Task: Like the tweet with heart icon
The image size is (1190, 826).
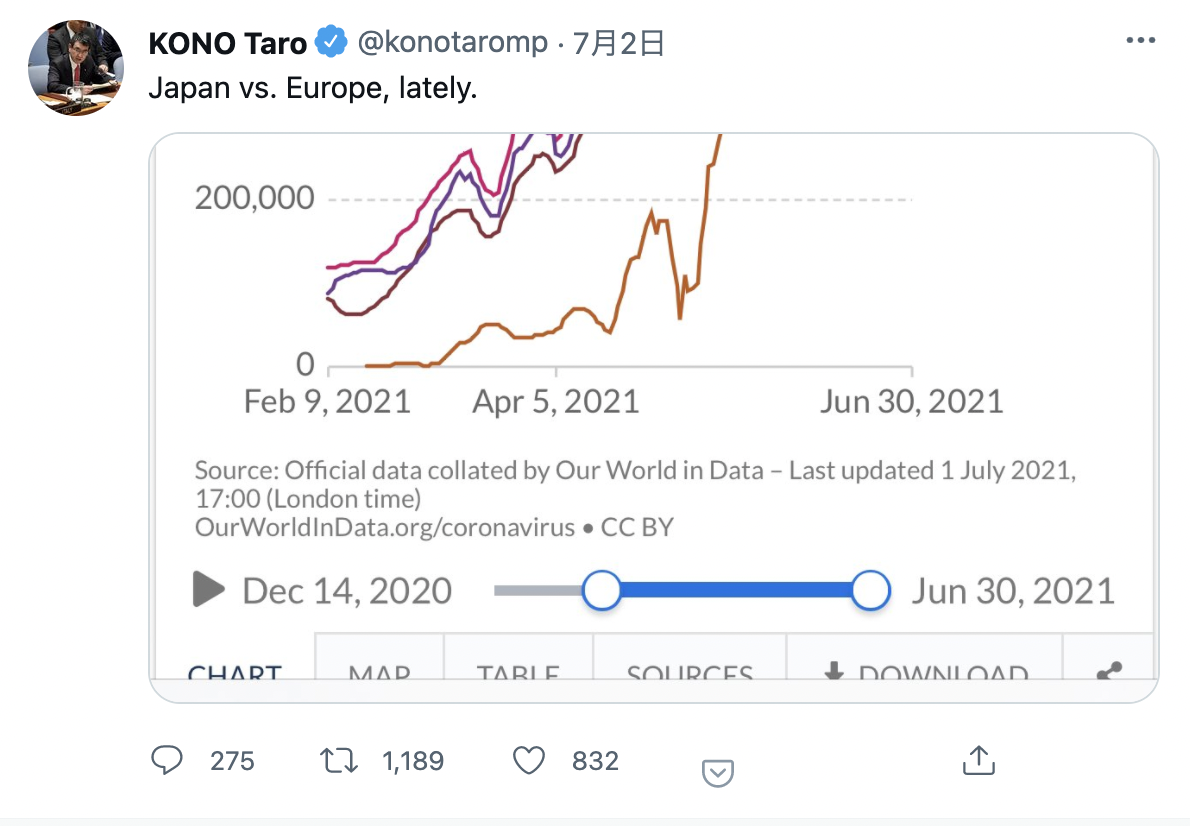Action: coord(529,760)
